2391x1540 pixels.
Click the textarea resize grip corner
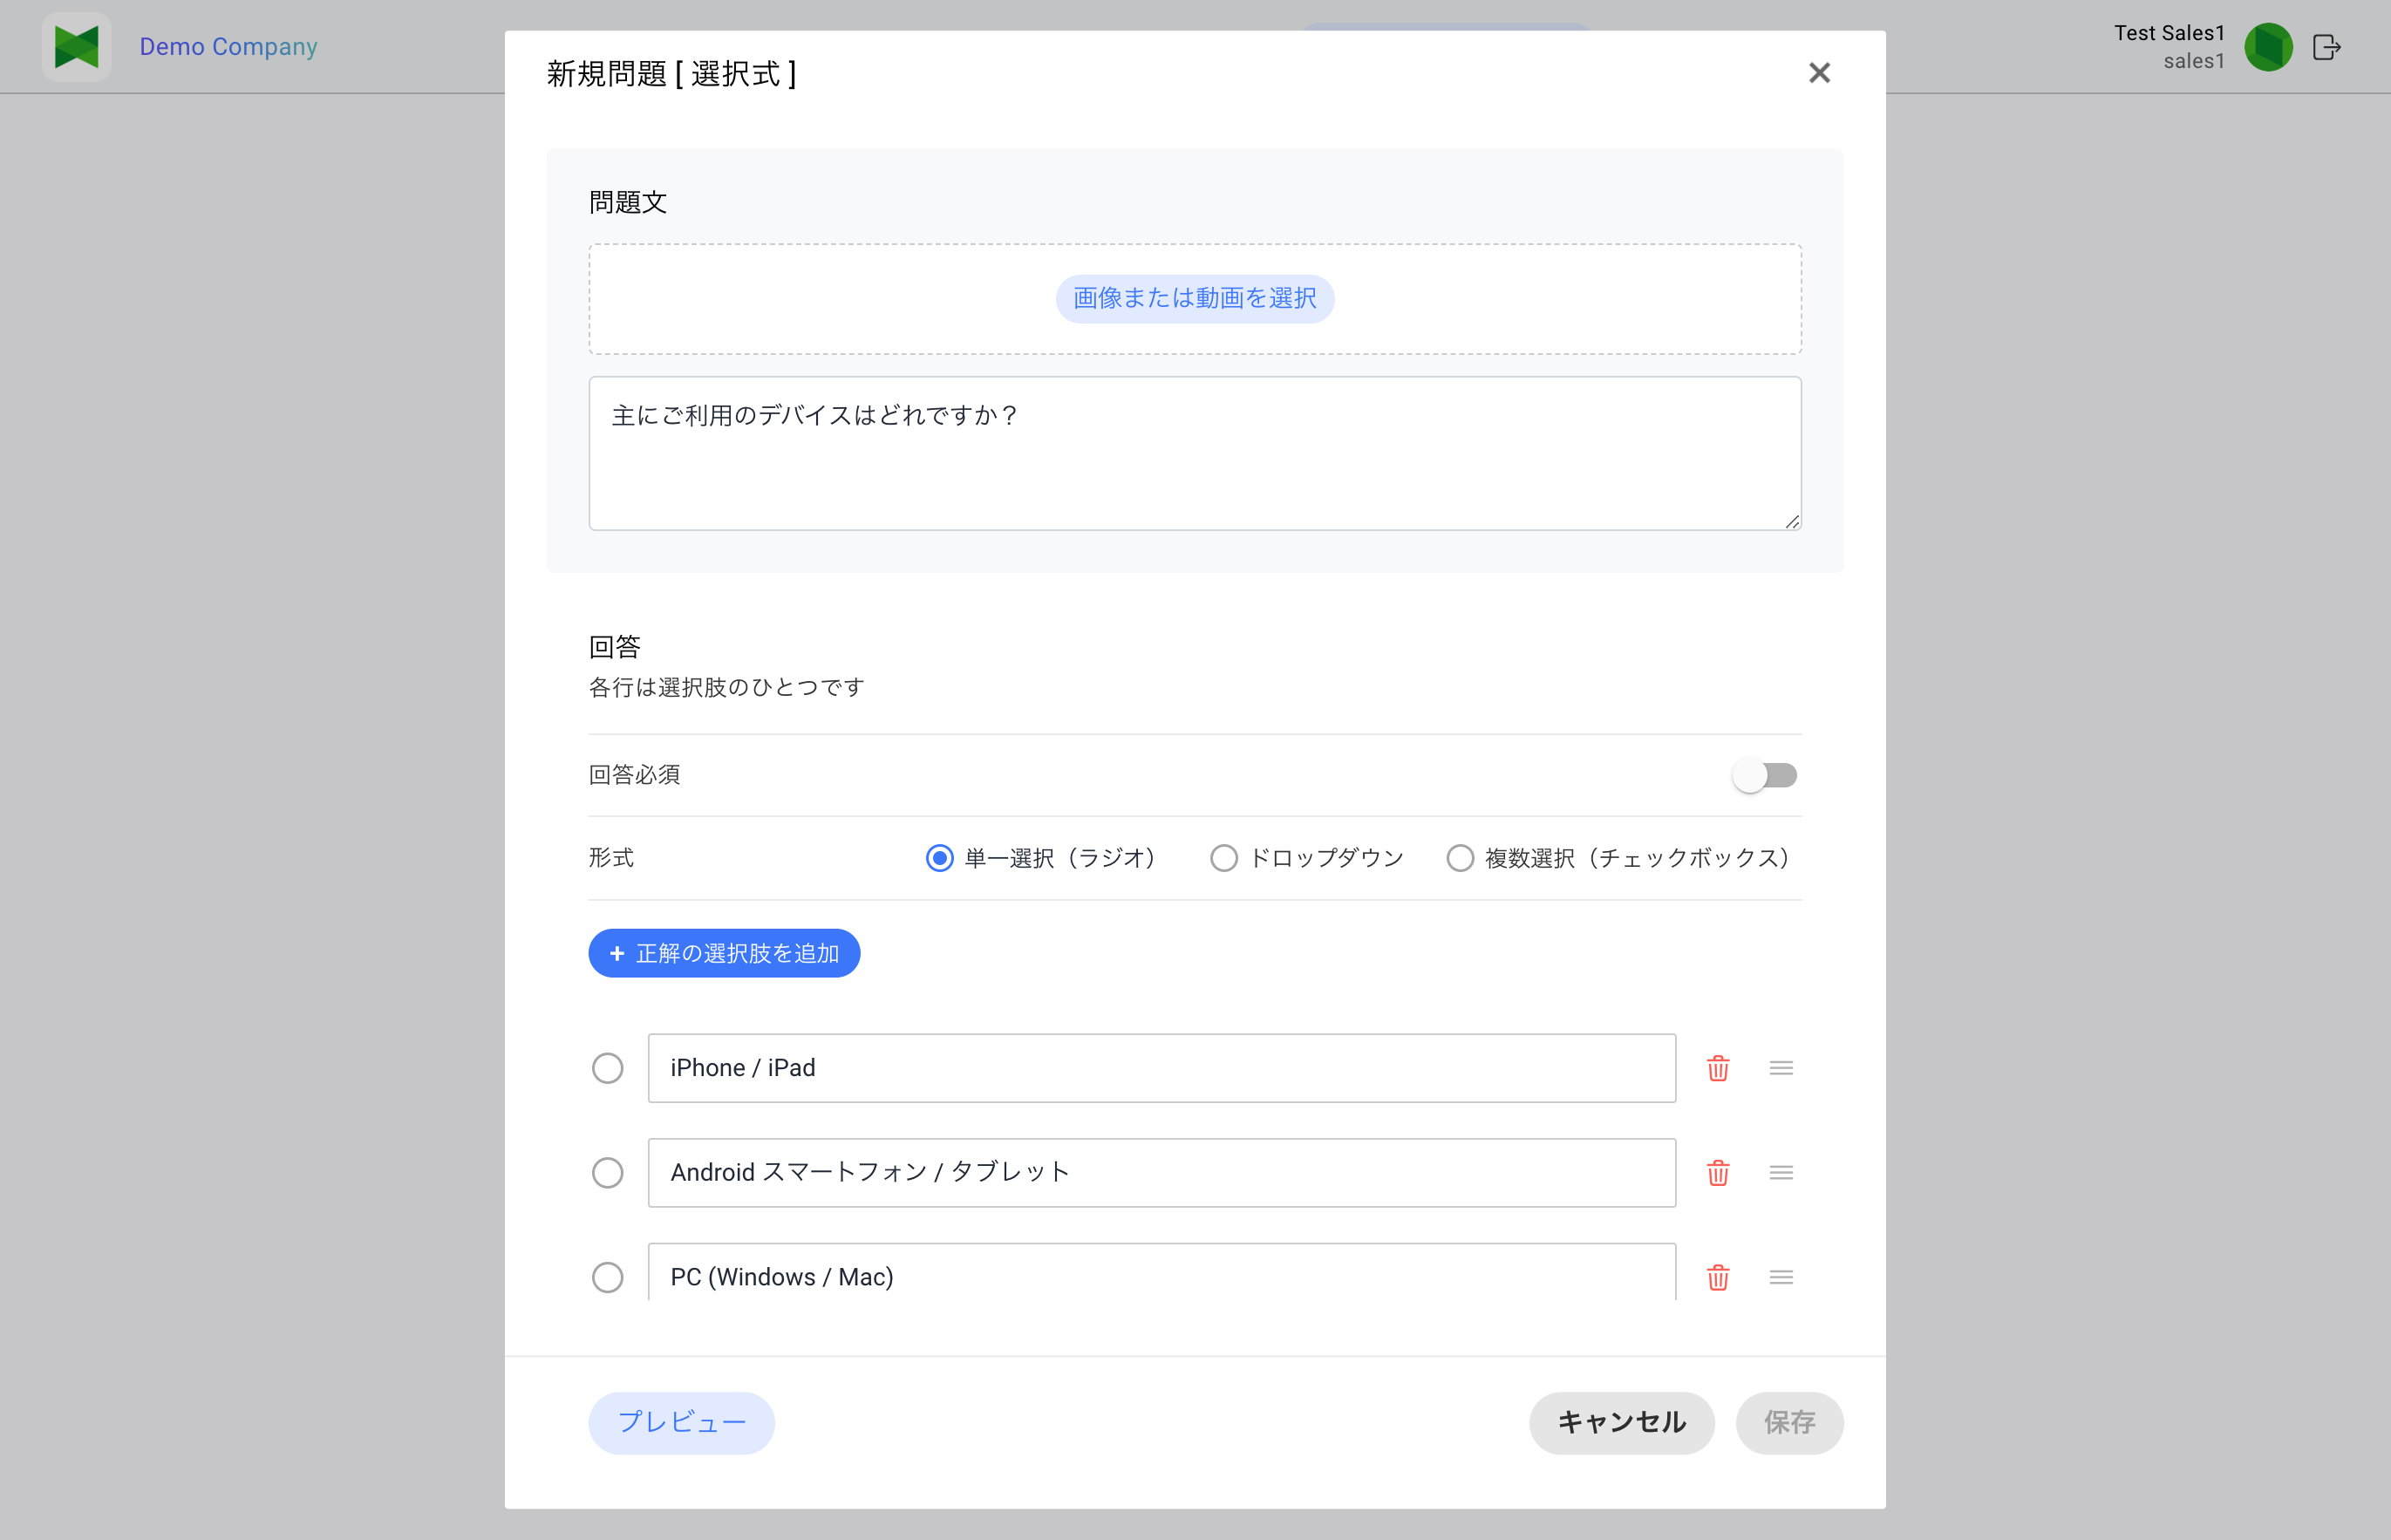pos(1792,521)
